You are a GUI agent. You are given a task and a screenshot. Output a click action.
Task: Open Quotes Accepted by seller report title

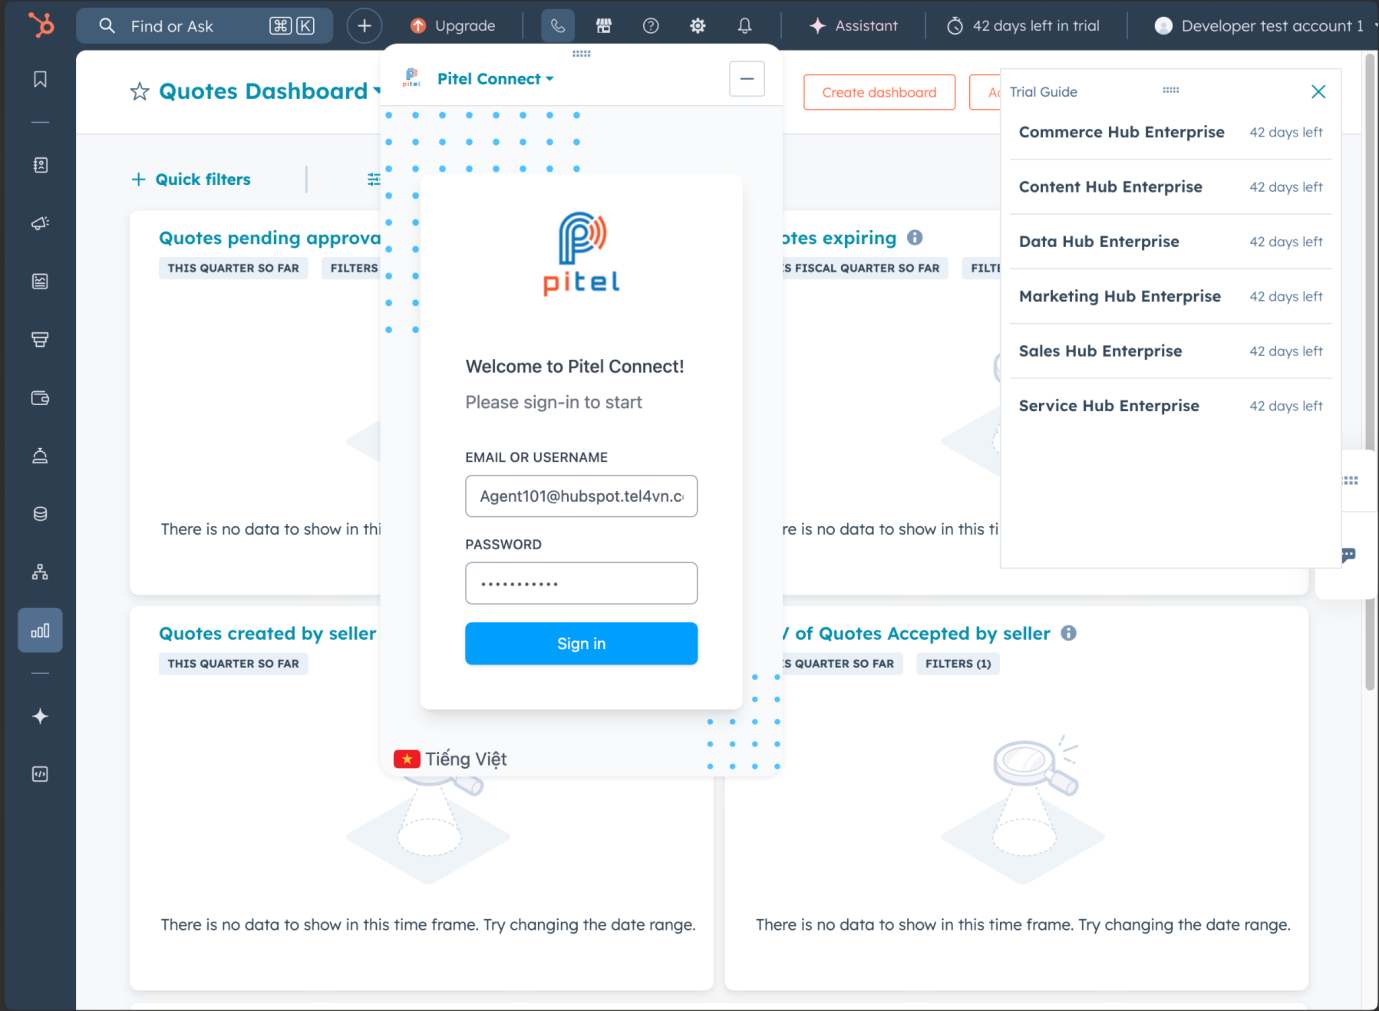point(917,633)
